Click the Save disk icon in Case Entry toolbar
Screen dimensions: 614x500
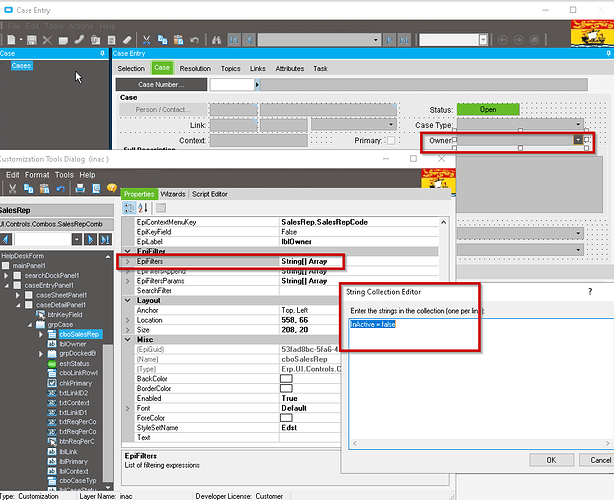point(32,40)
